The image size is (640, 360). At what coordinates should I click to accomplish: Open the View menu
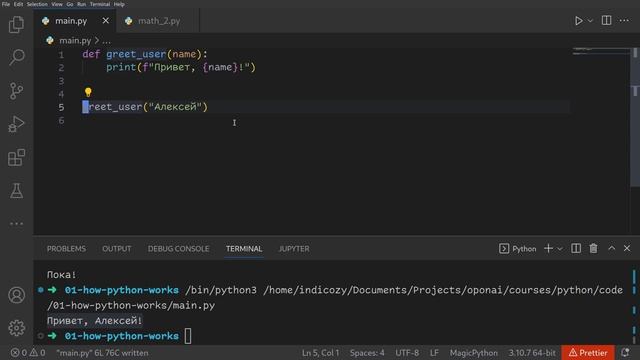57,4
